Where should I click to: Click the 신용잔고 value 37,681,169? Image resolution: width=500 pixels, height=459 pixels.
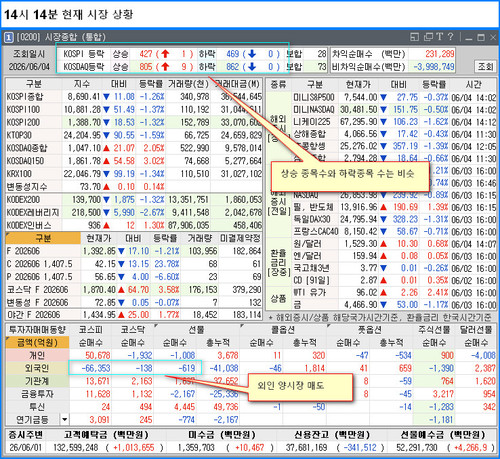coord(306,448)
